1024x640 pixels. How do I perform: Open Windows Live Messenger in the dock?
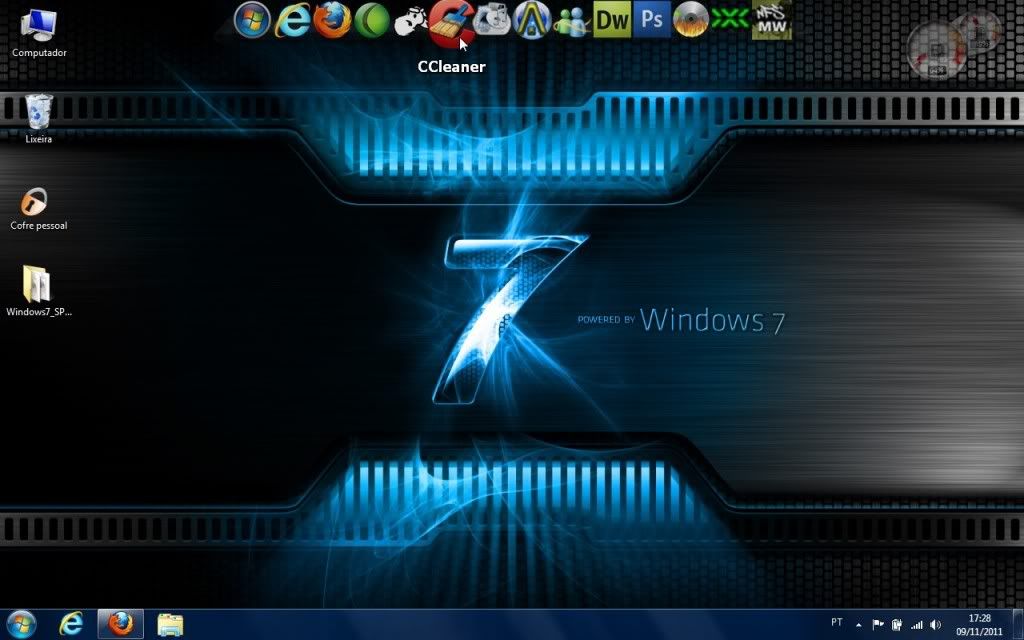[x=572, y=19]
